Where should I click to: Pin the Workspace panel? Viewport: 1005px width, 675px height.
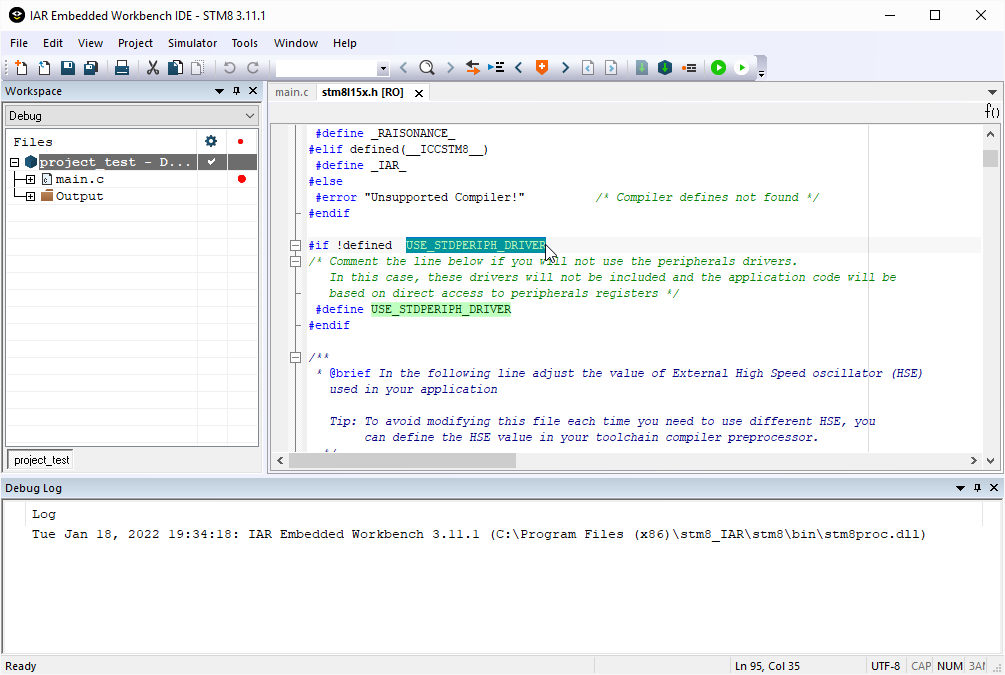[x=237, y=91]
